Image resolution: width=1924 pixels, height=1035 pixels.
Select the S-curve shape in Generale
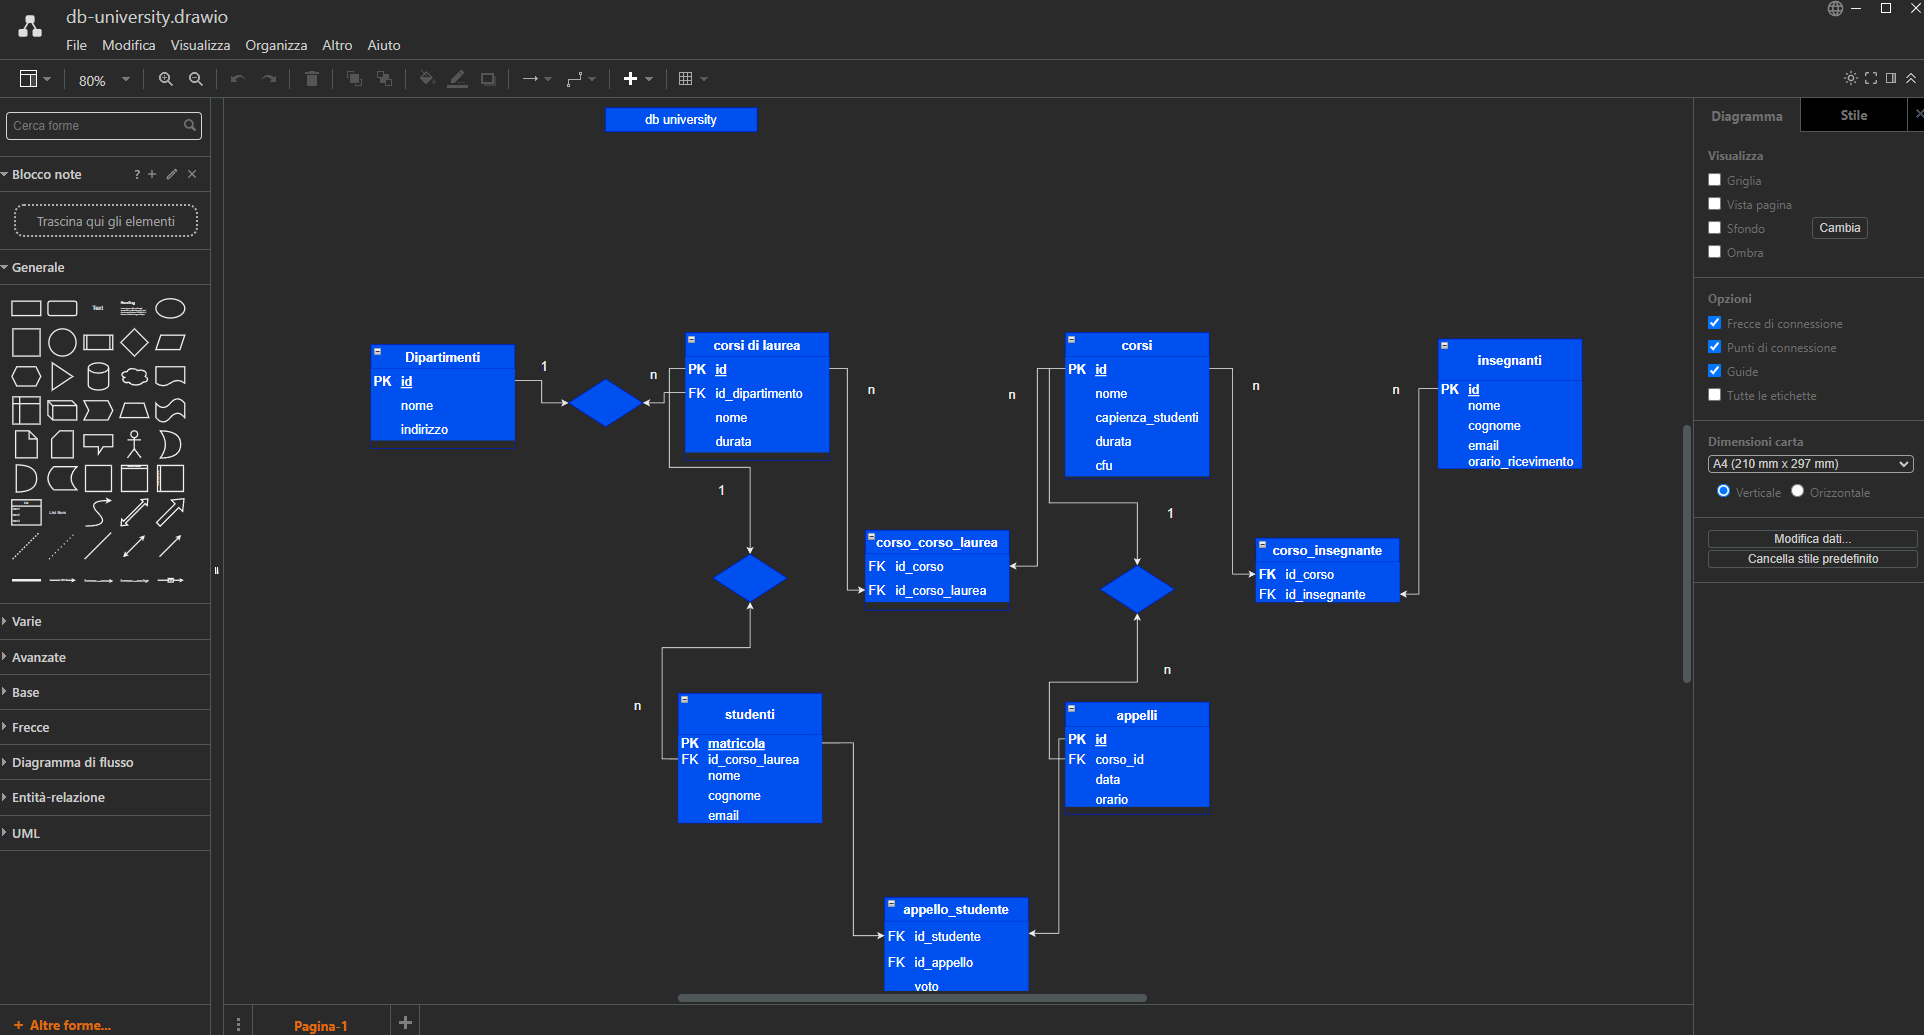click(x=98, y=512)
